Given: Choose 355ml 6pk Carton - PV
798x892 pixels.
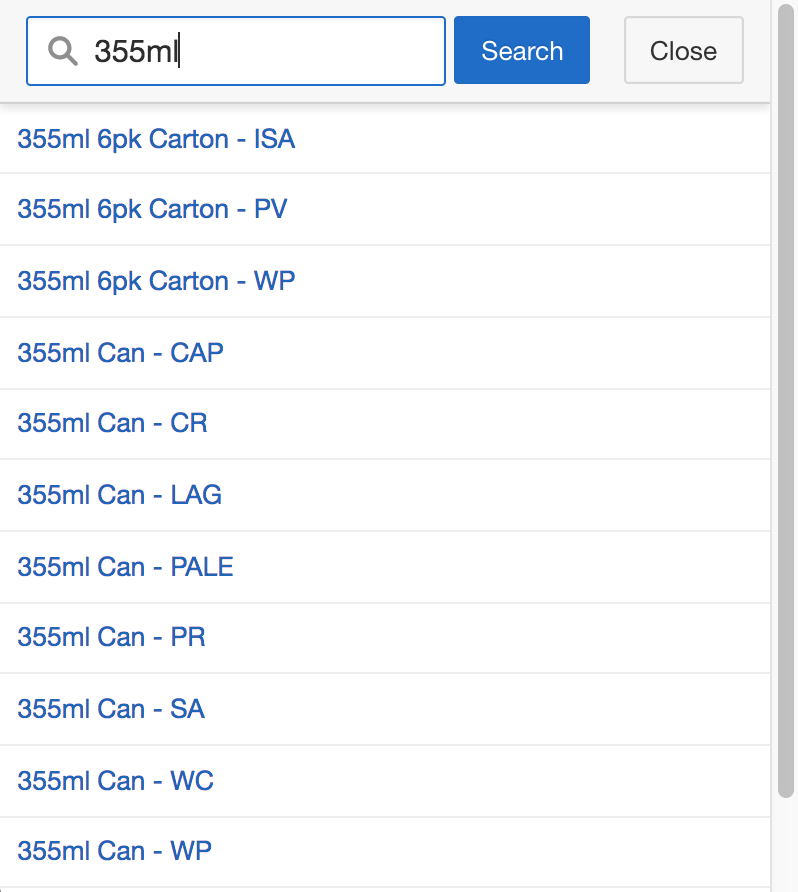Looking at the screenshot, I should [152, 209].
